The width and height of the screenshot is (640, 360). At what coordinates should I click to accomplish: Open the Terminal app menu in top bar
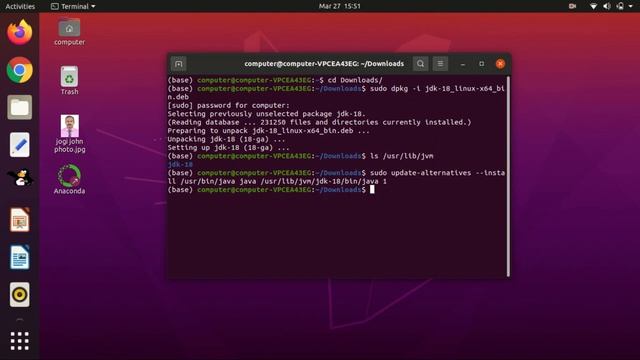(73, 6)
